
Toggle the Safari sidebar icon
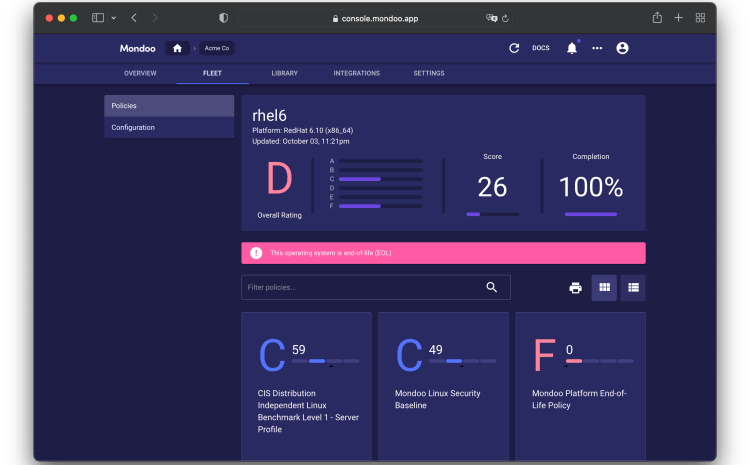coord(98,18)
